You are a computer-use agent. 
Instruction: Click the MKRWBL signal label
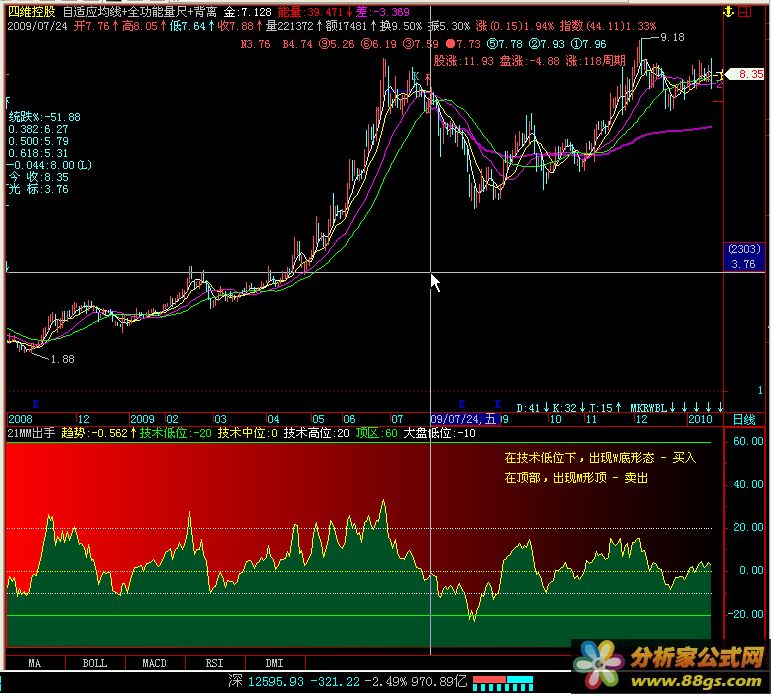coord(648,408)
